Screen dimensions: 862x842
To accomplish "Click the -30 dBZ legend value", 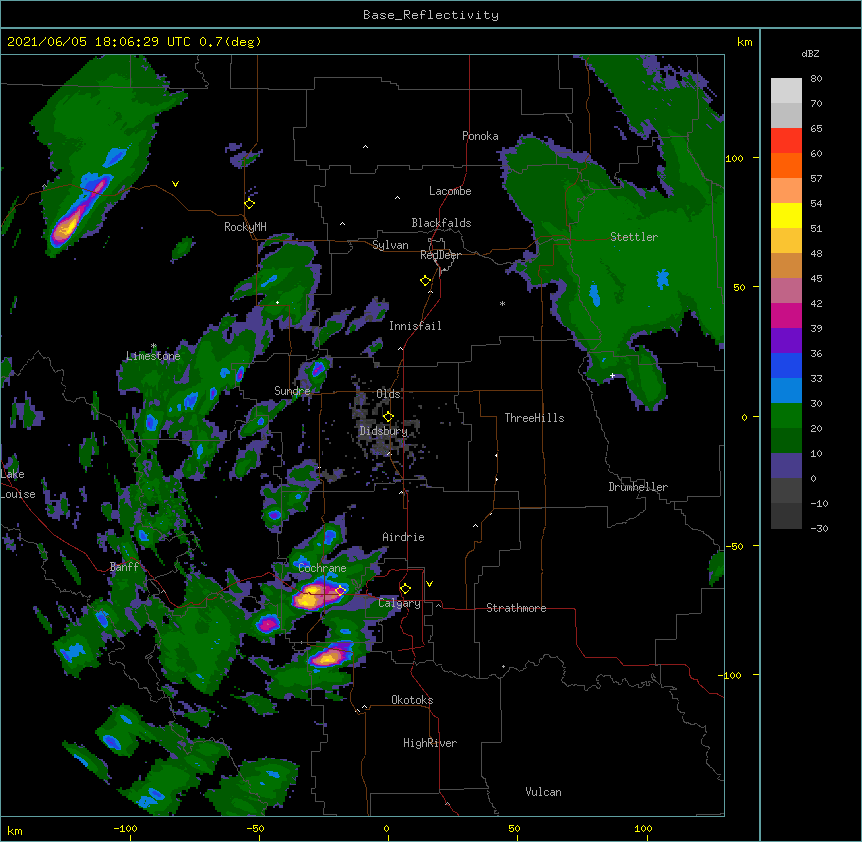I will [x=819, y=529].
